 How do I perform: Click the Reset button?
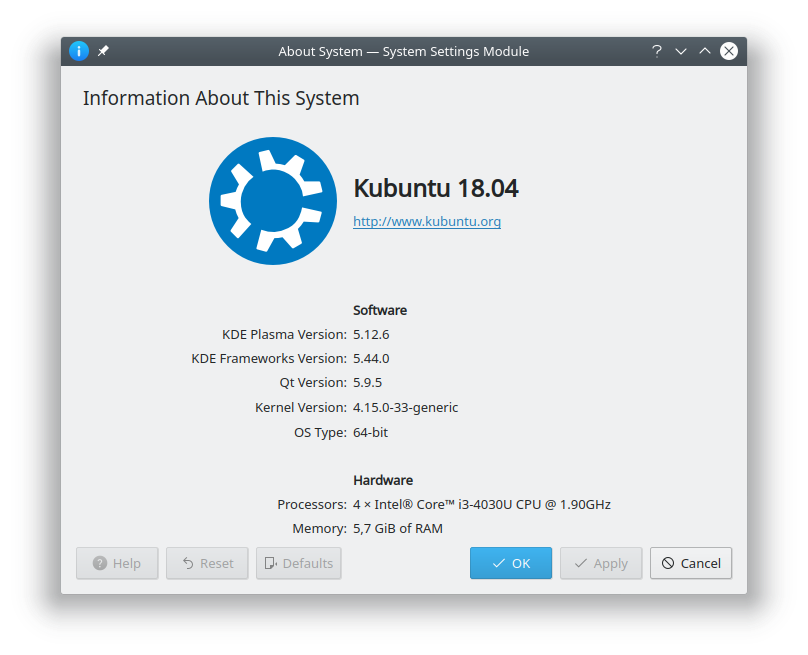pos(207,563)
